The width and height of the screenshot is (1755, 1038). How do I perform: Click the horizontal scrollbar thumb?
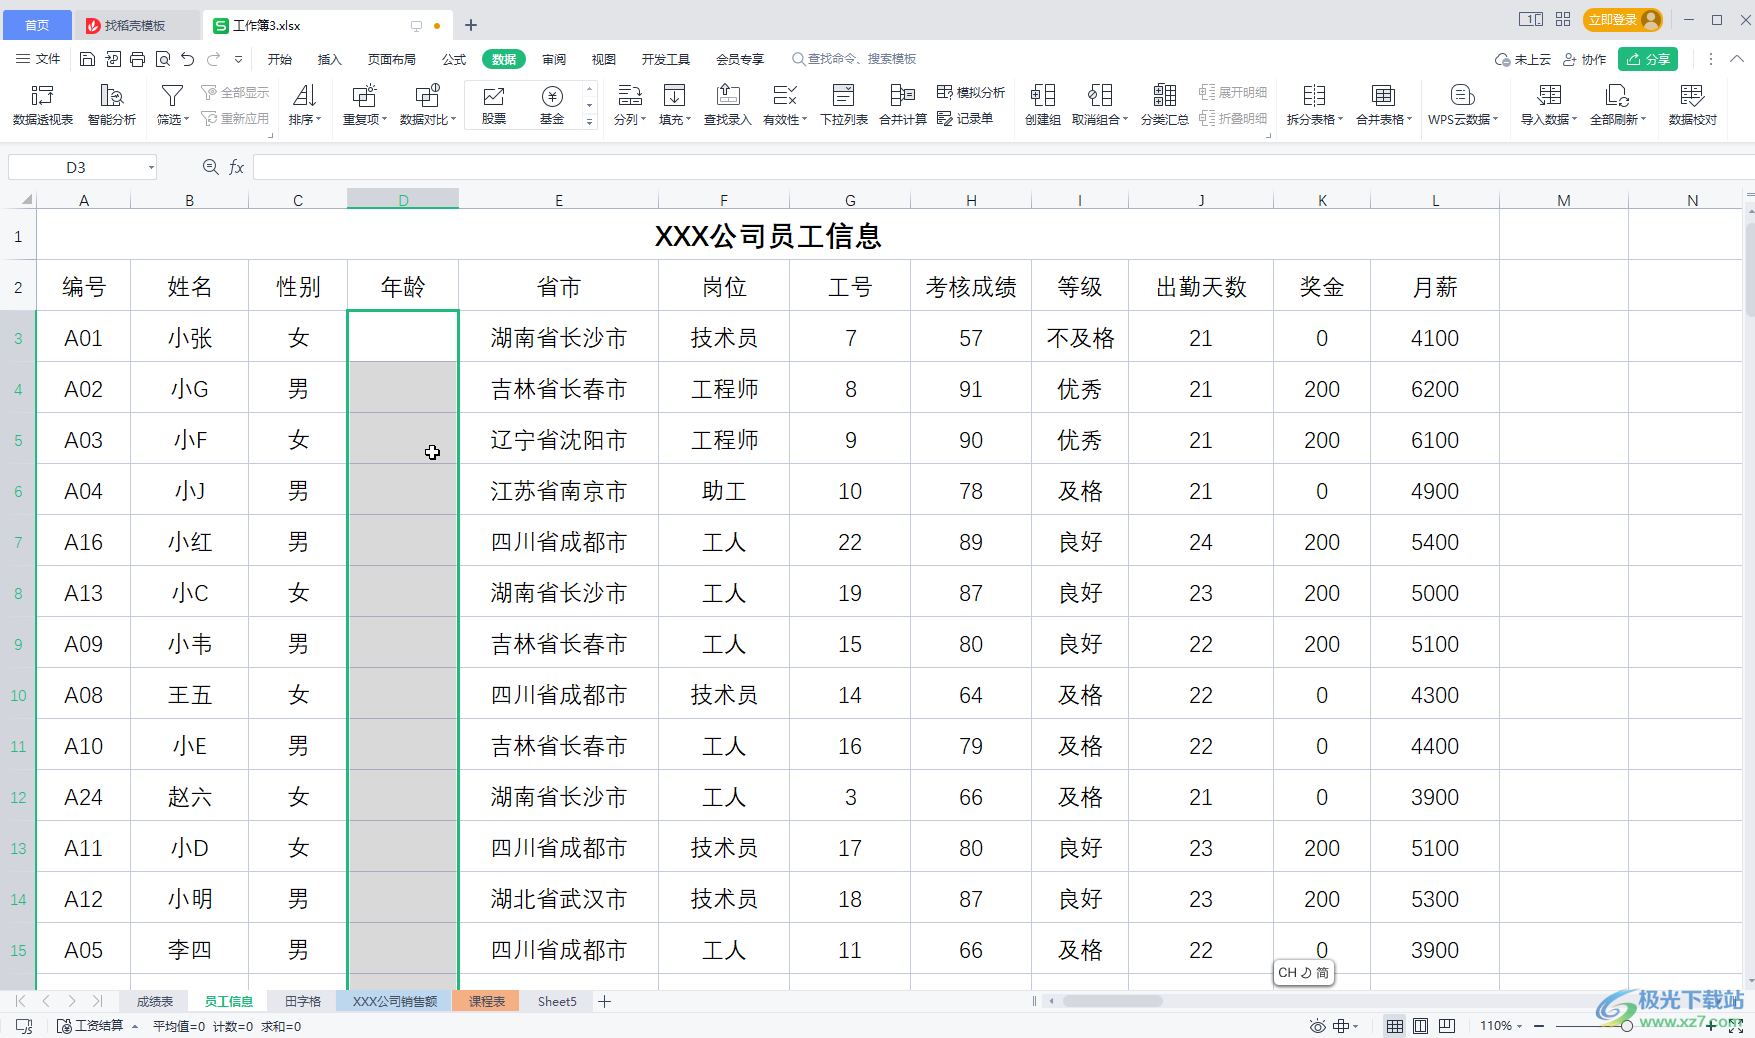coord(1112,1001)
